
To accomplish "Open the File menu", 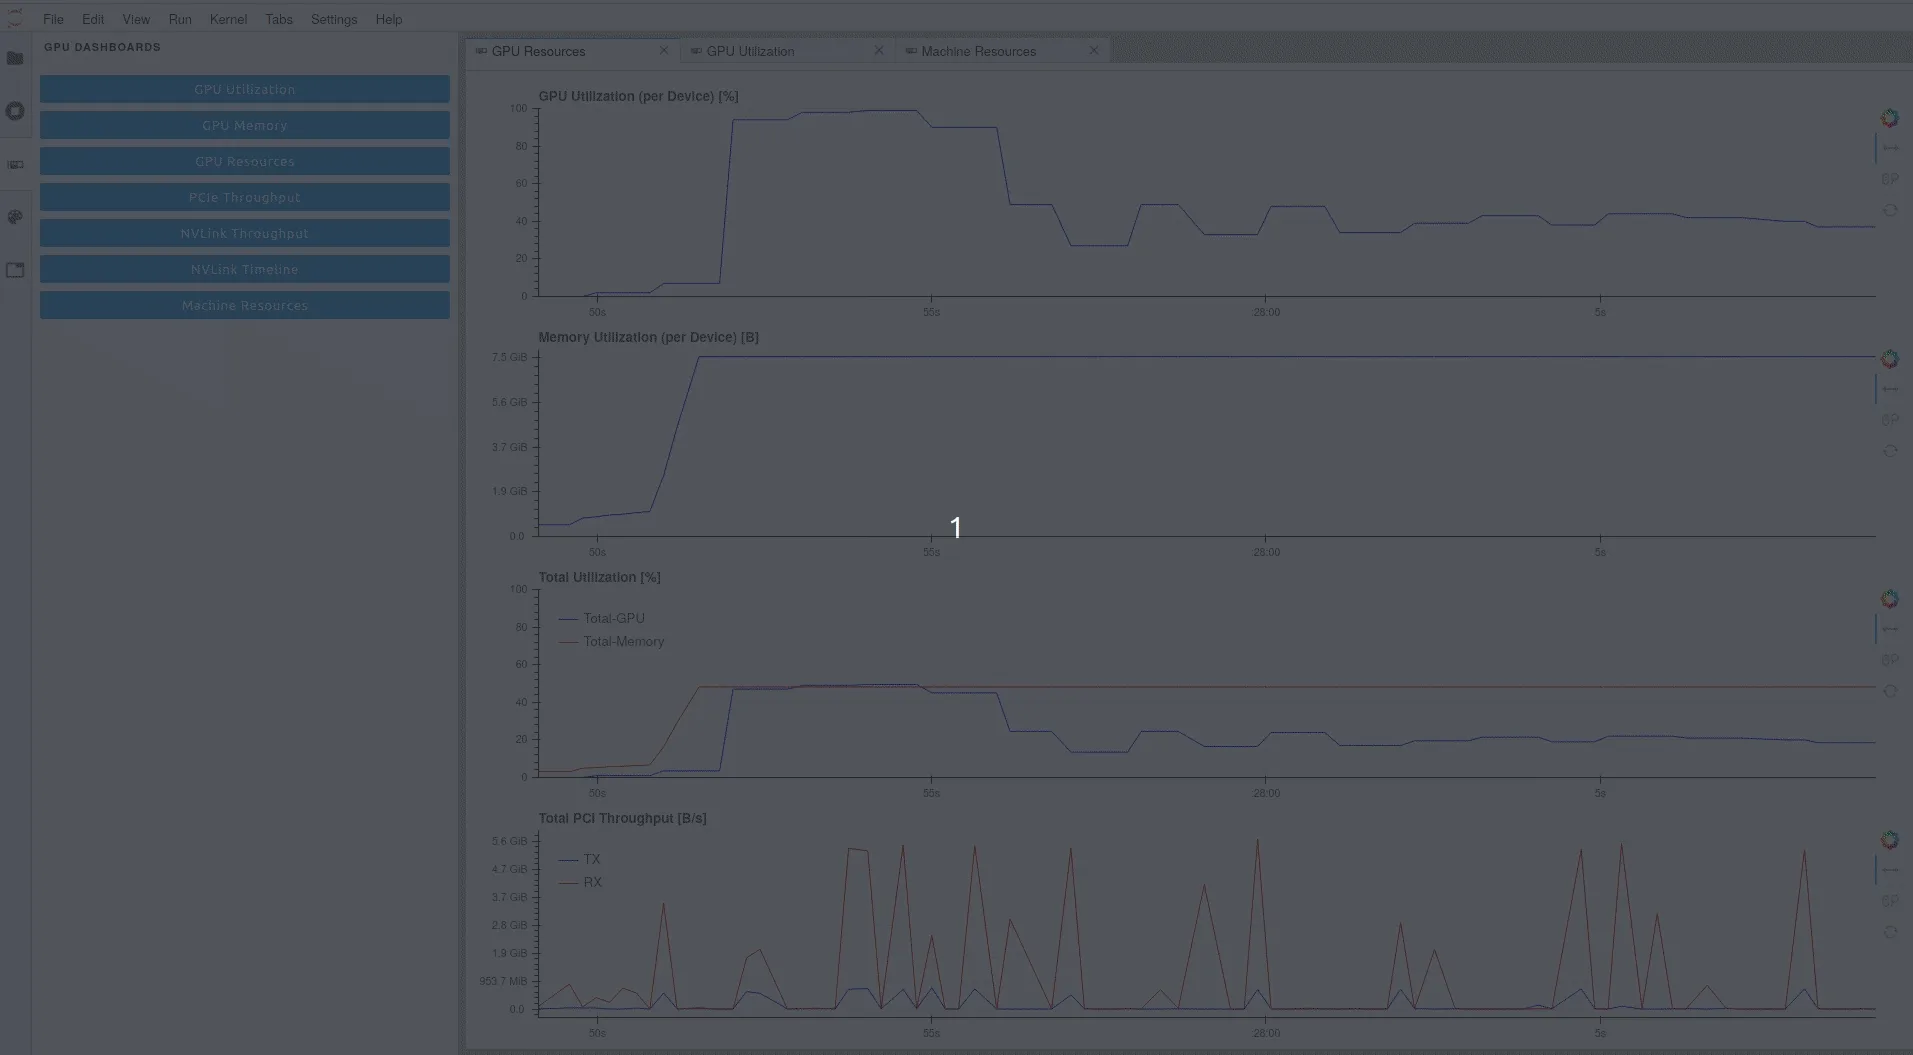I will (x=53, y=19).
